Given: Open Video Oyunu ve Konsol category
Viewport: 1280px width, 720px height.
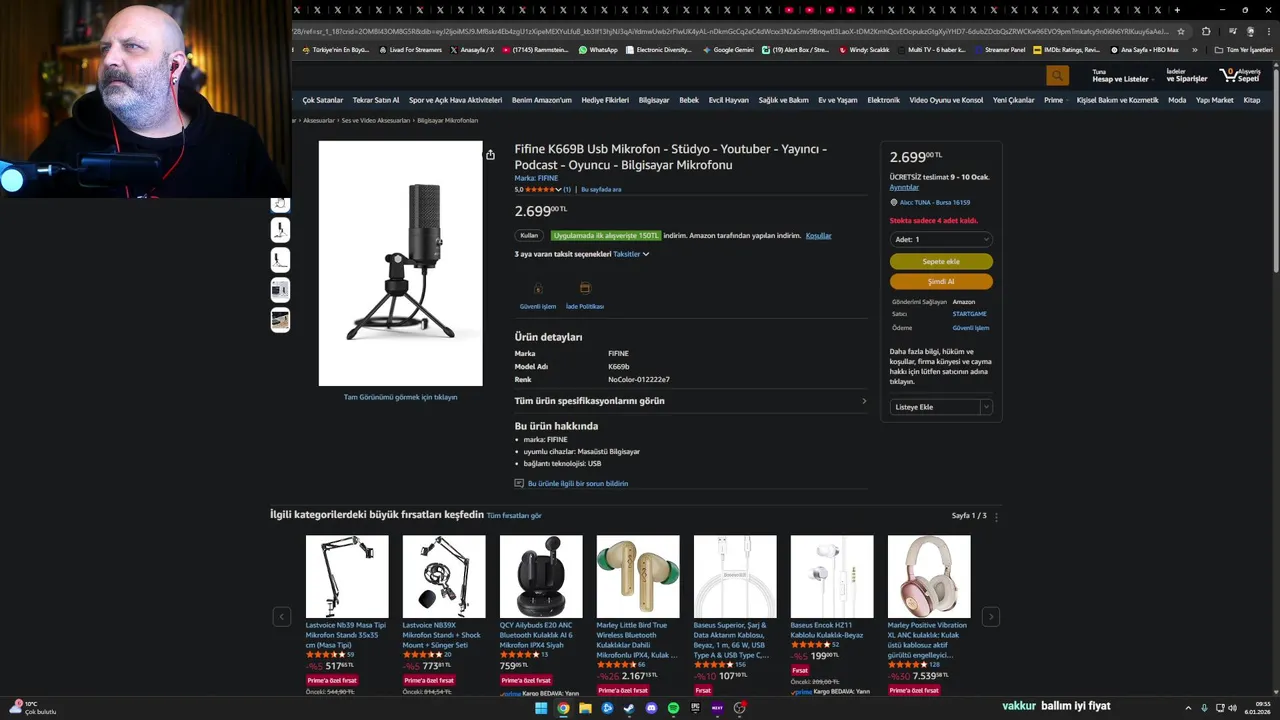Looking at the screenshot, I should point(946,100).
